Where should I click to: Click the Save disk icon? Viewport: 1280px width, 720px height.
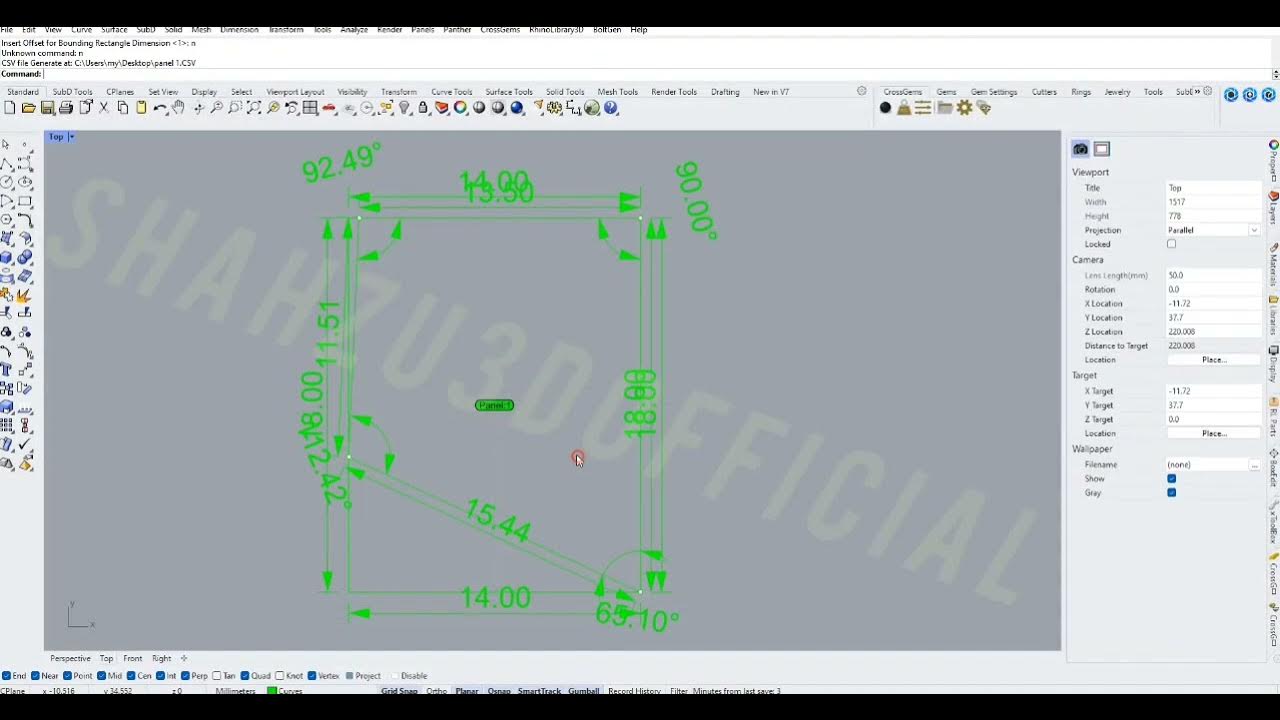click(47, 108)
